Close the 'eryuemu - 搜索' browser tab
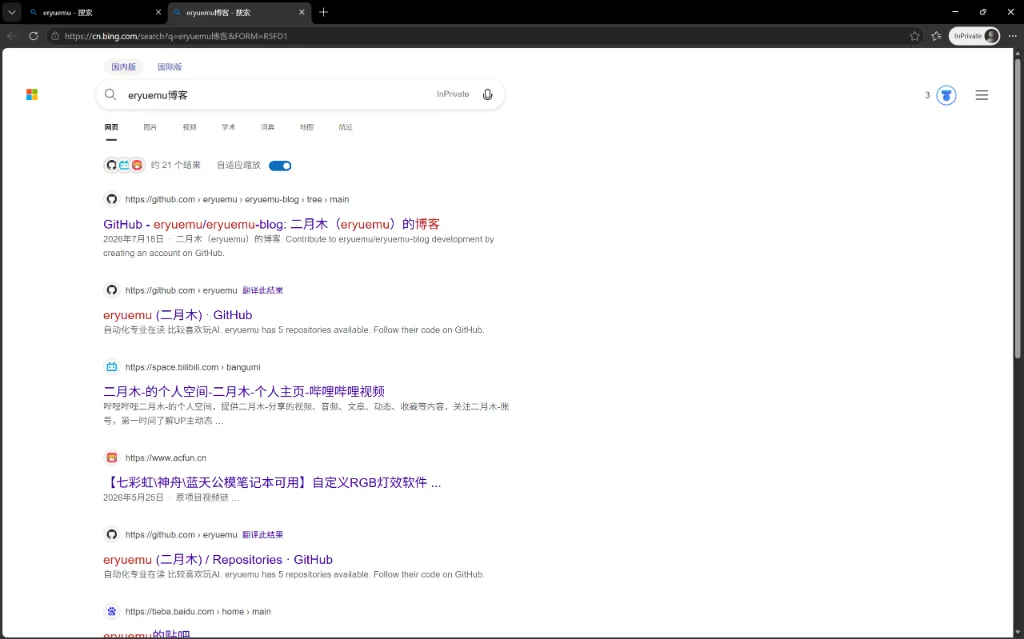Screen dimensions: 1024x639 coord(158,12)
